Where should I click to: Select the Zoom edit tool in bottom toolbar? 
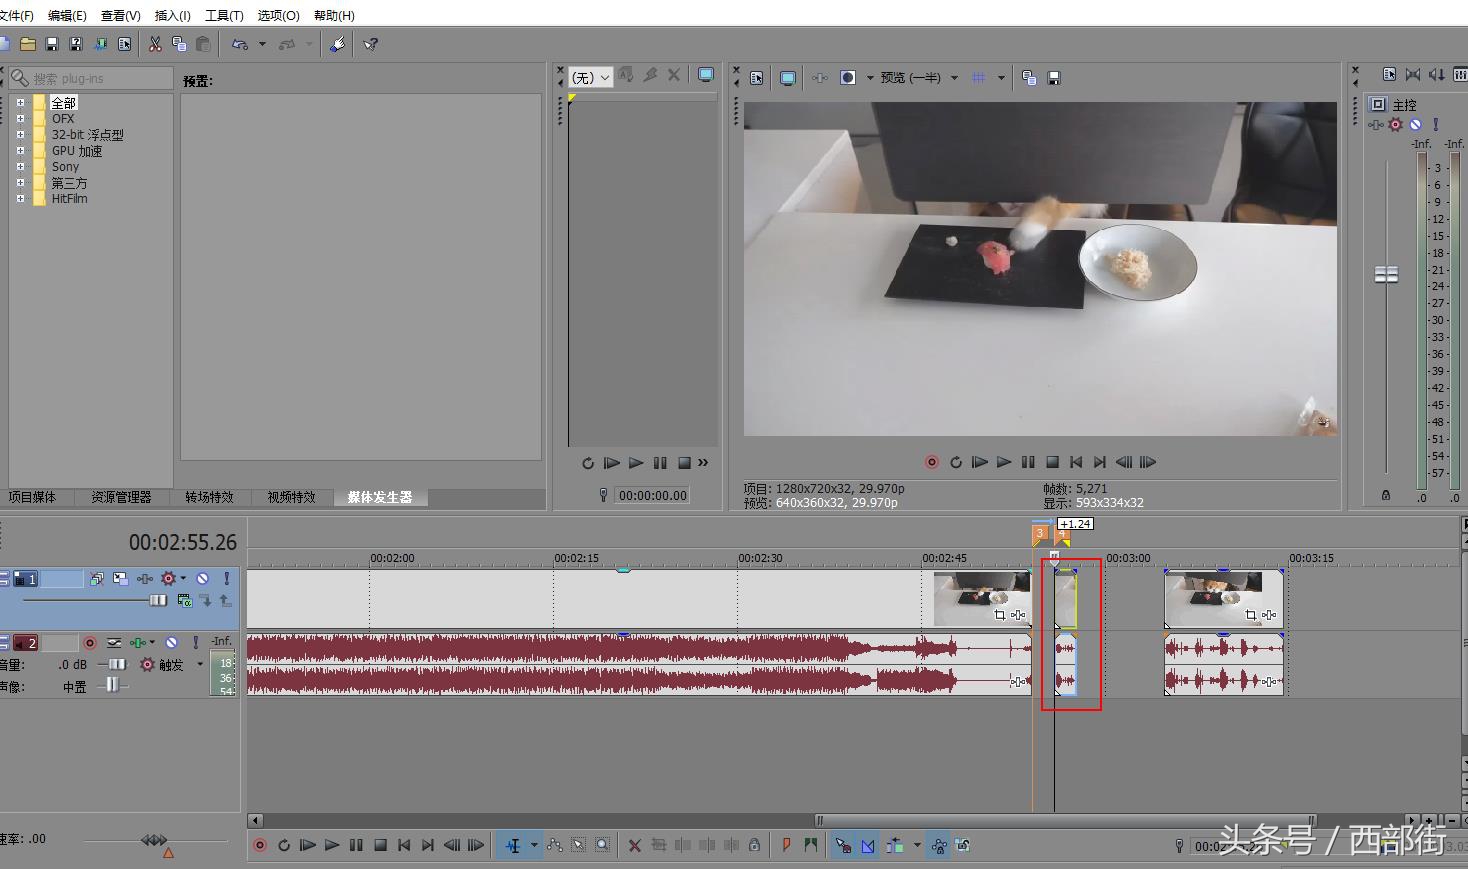pos(602,845)
